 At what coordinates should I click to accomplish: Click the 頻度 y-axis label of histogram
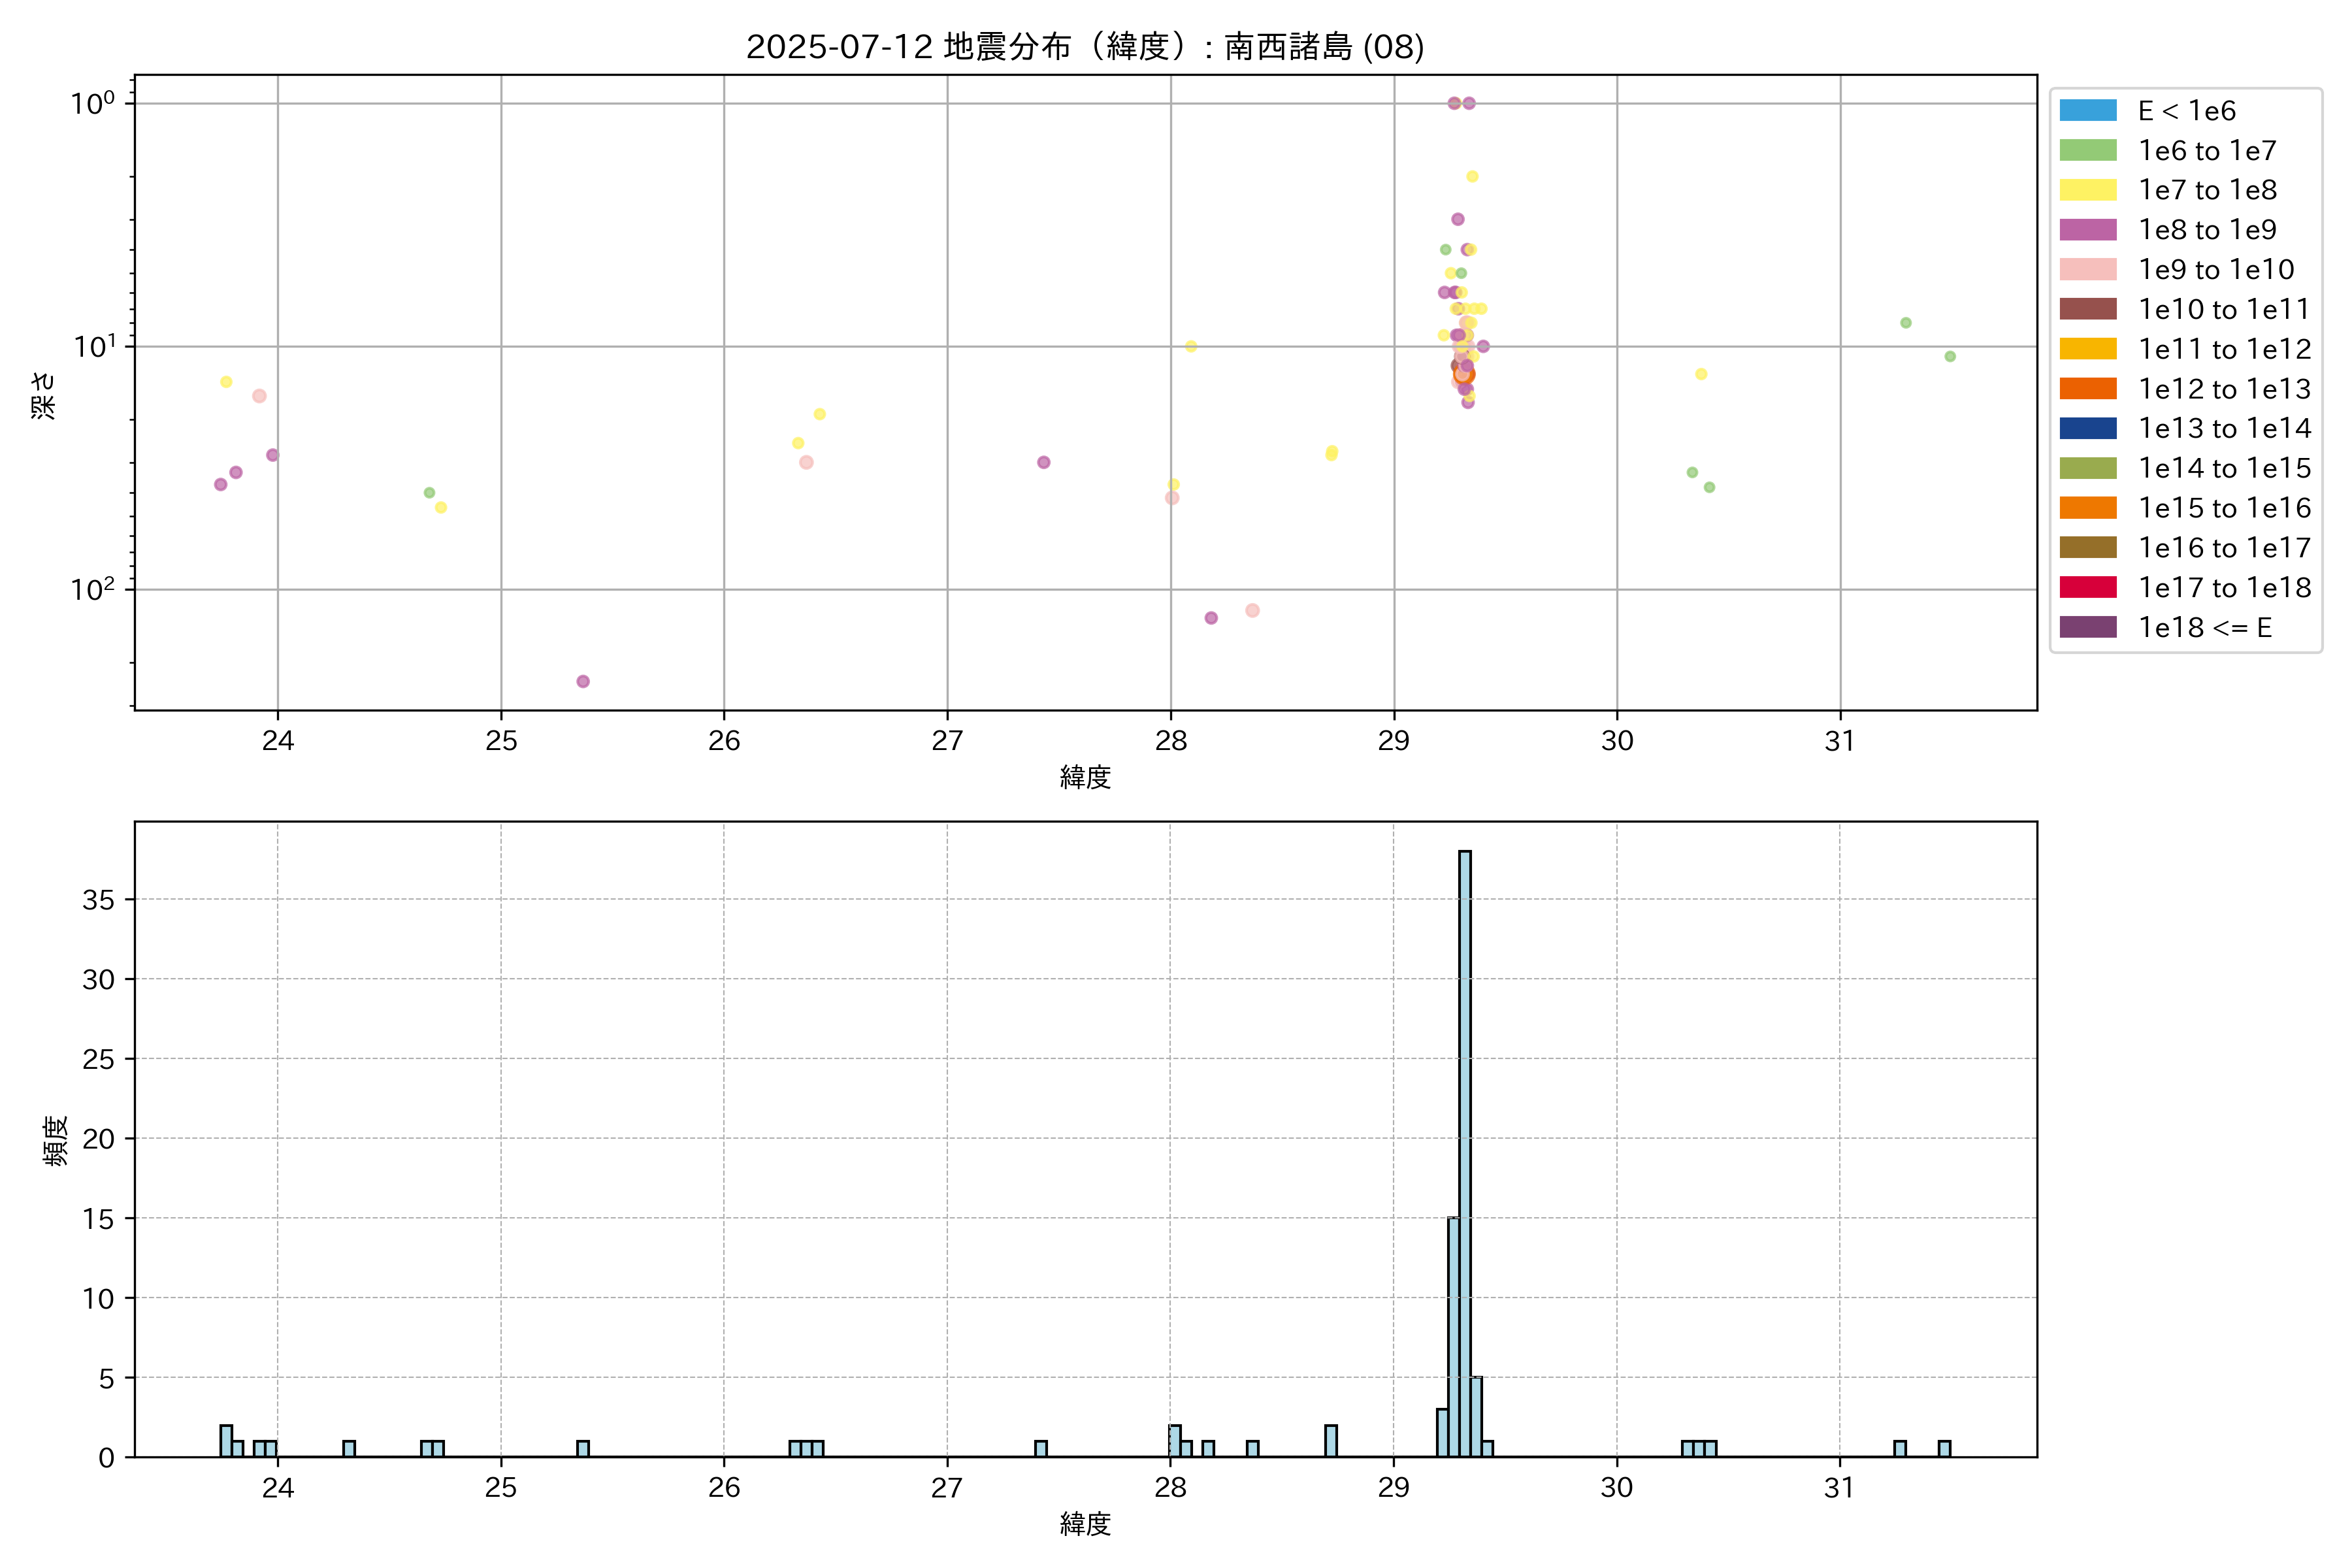56,1140
